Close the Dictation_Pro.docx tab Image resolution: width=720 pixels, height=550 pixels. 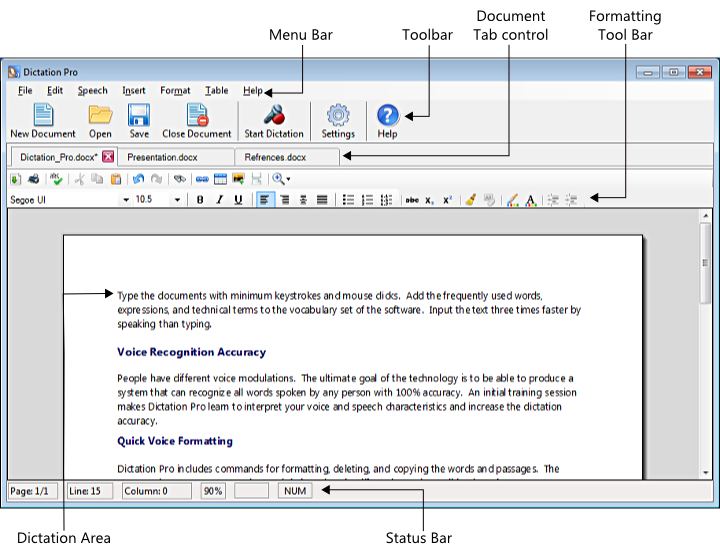click(x=108, y=157)
